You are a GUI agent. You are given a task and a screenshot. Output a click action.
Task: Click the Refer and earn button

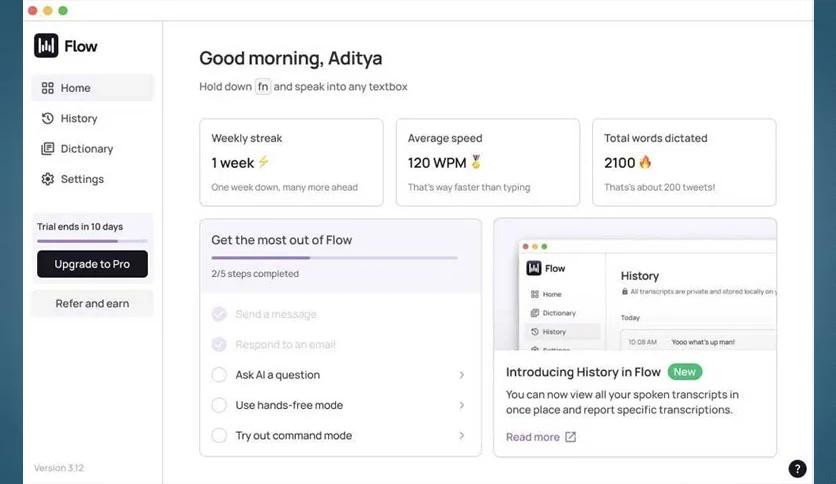92,303
